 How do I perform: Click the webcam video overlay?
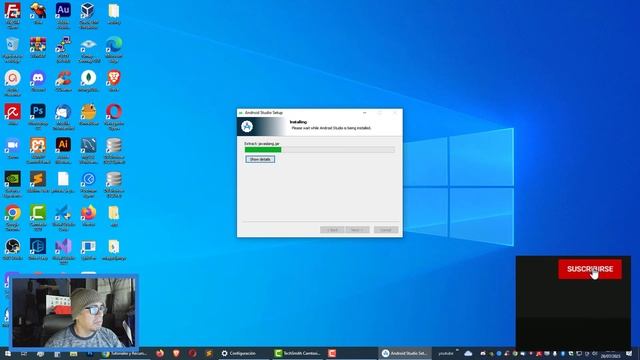73,312
